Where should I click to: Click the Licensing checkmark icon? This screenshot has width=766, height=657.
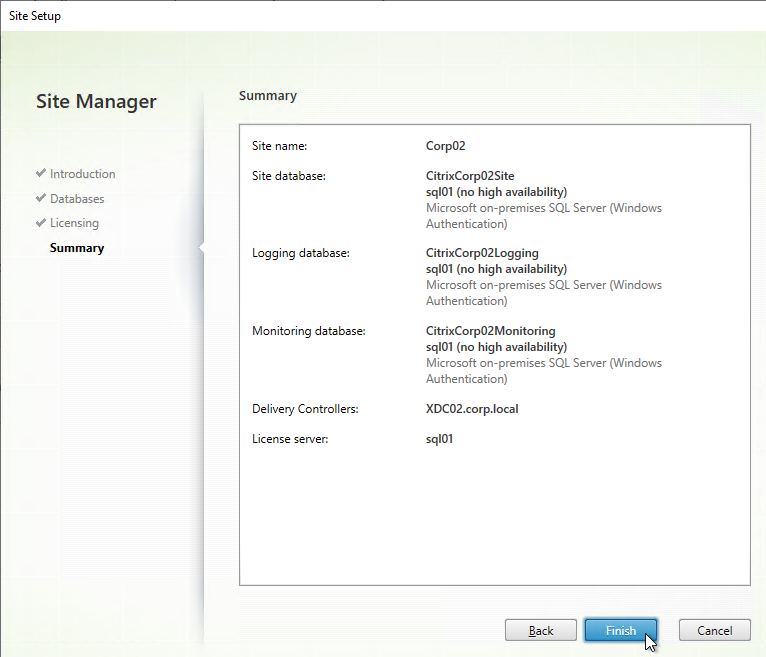(41, 222)
